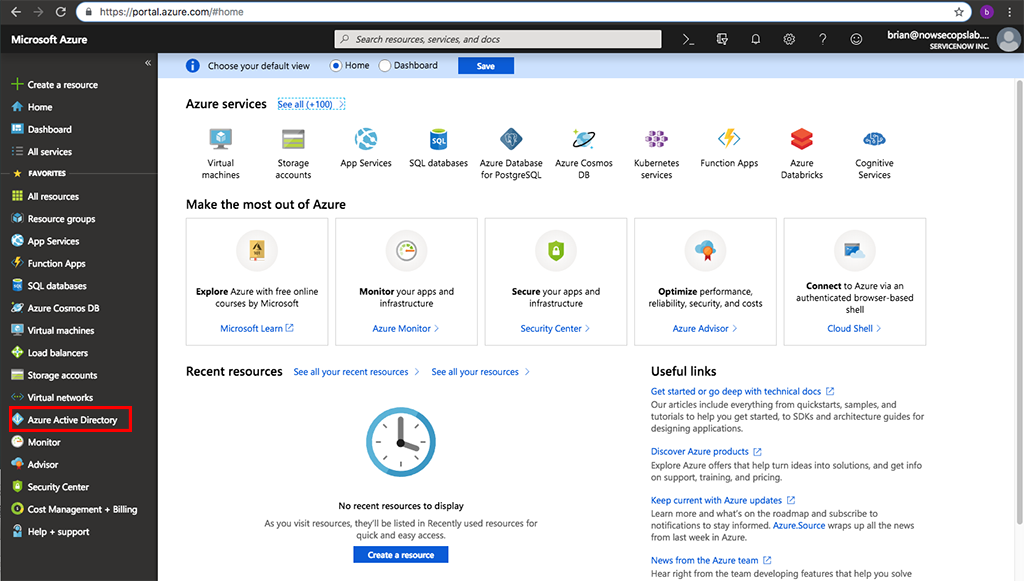Image resolution: width=1024 pixels, height=581 pixels.
Task: Open Azure Active Directory in sidebar
Action: click(71, 419)
